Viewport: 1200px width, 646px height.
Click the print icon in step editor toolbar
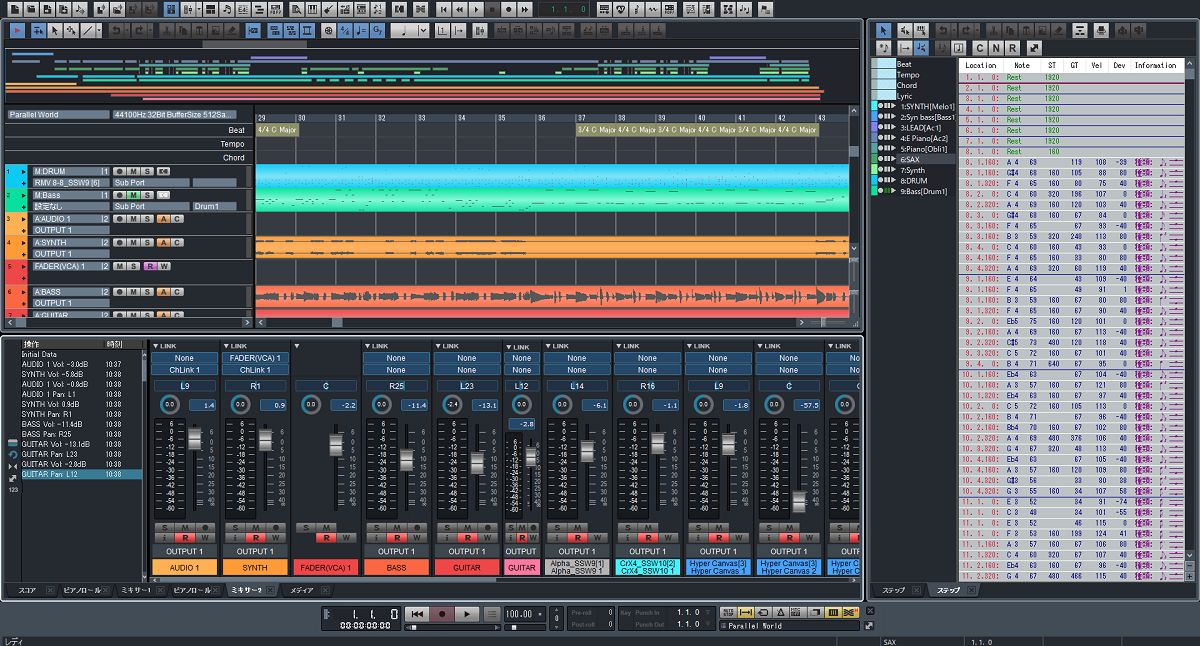point(1100,31)
